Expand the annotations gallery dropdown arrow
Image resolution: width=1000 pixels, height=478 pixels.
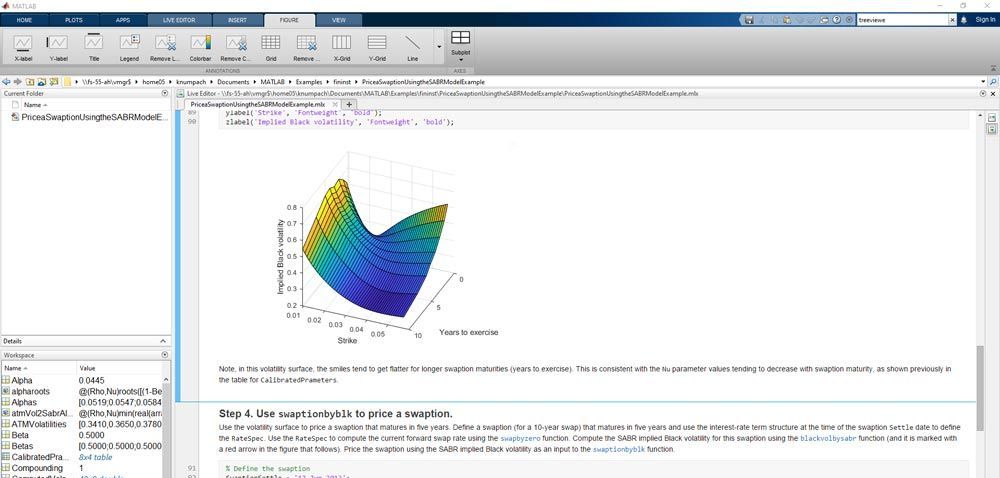coord(438,47)
